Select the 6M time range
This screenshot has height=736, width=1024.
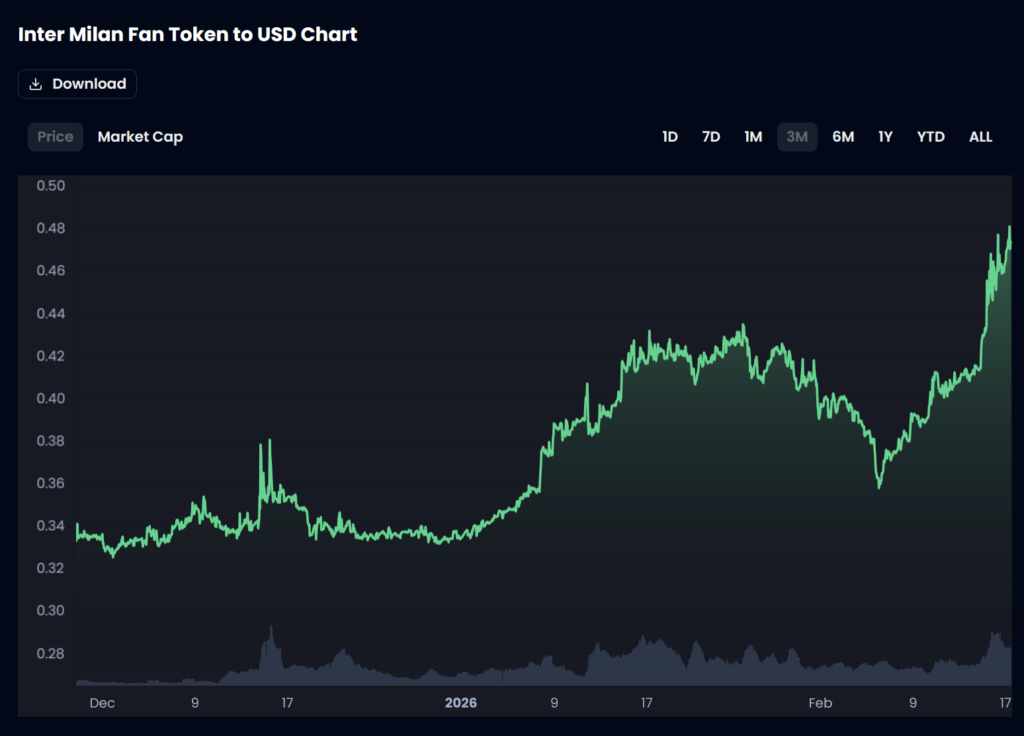[x=842, y=136]
